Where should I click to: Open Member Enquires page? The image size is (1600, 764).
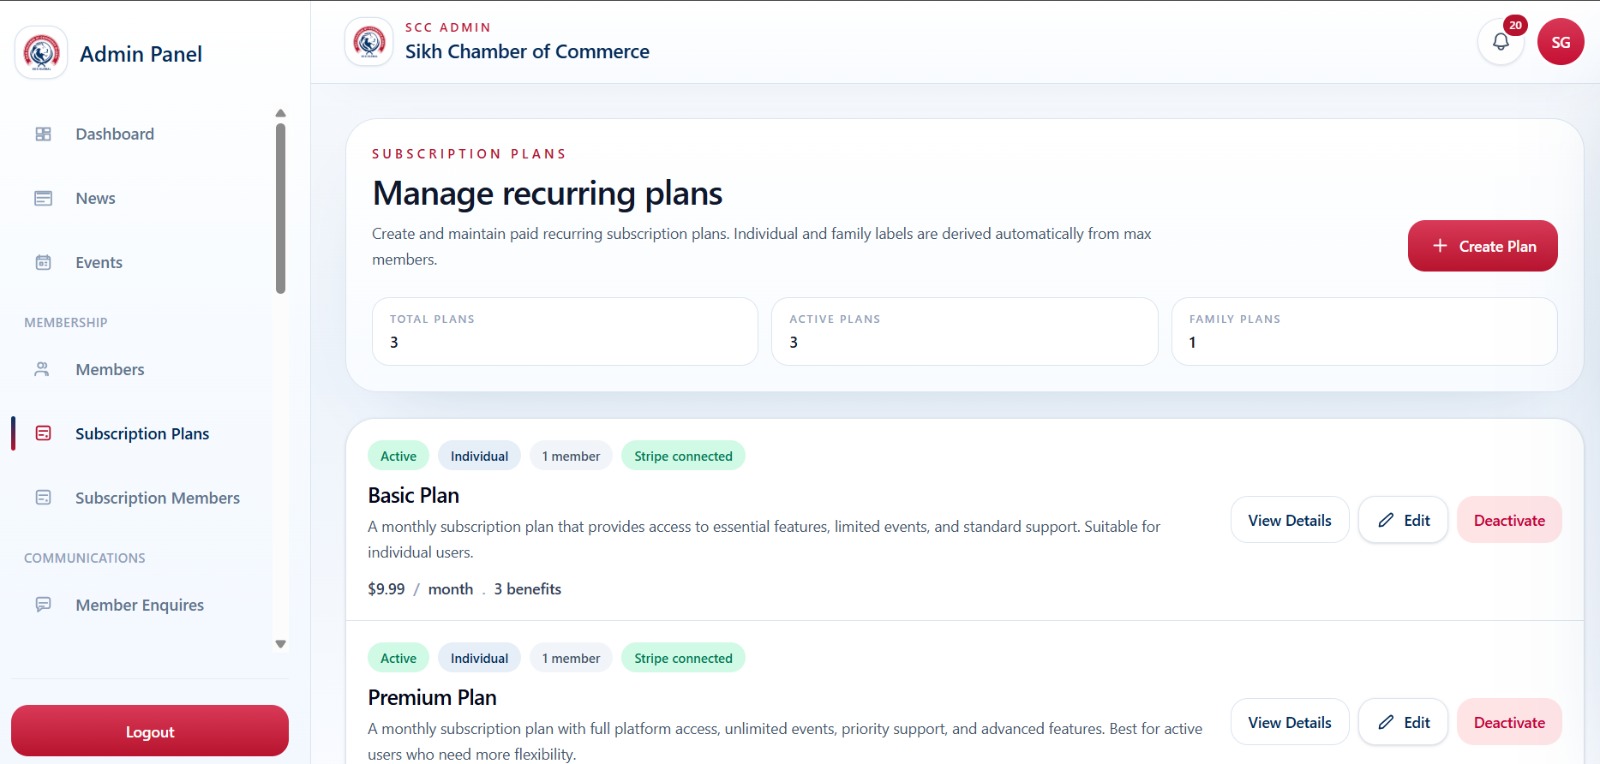pyautogui.click(x=141, y=604)
